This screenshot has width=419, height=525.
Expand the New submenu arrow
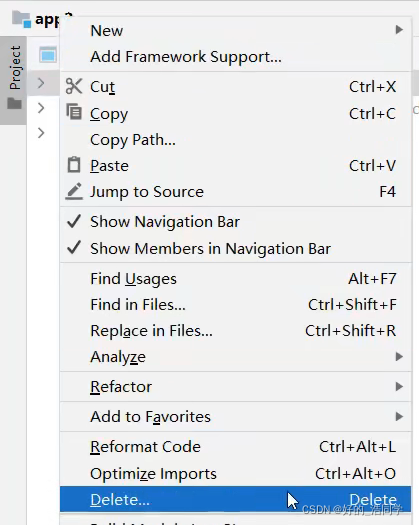click(x=399, y=30)
